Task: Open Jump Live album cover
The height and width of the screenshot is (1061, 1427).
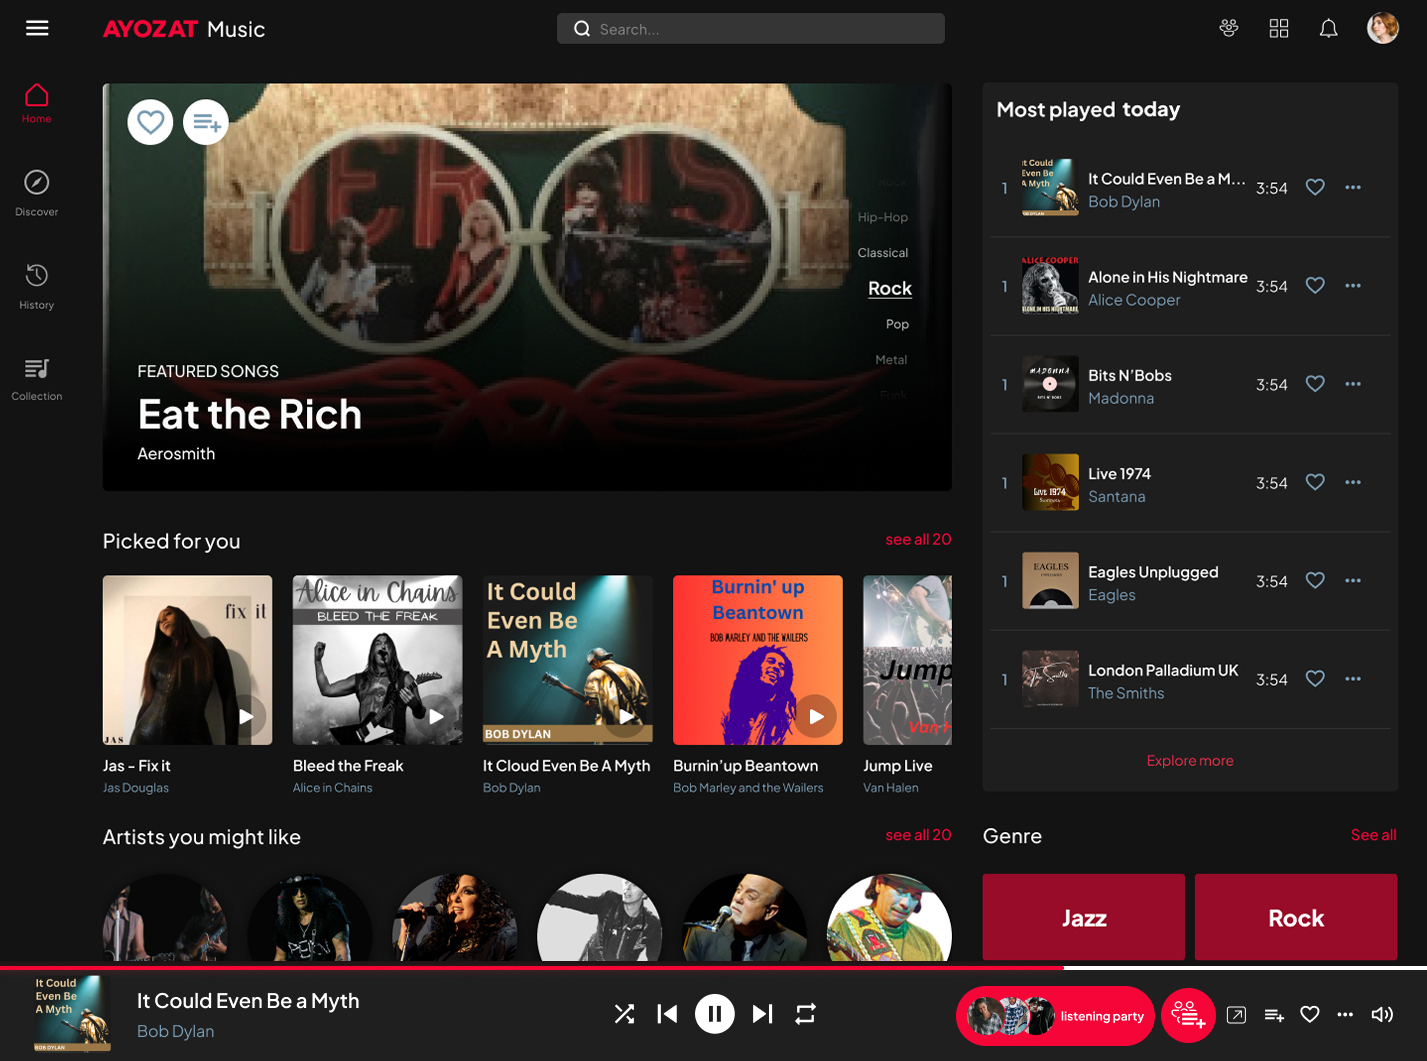Action: tap(907, 660)
